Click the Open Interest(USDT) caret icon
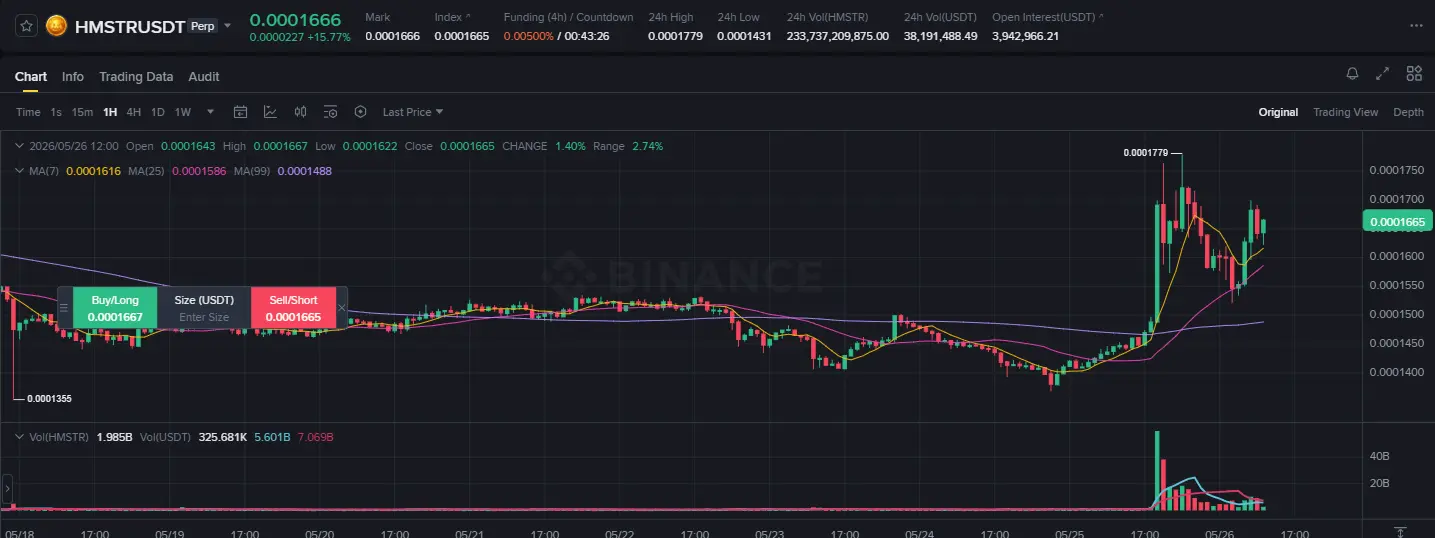This screenshot has height=538, width=1435. coord(1101,17)
